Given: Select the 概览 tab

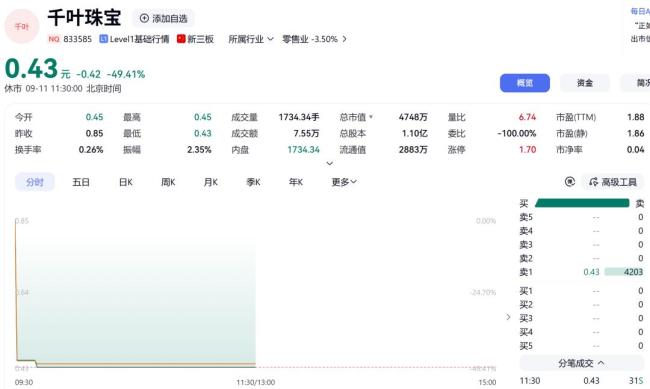Looking at the screenshot, I should pyautogui.click(x=525, y=83).
